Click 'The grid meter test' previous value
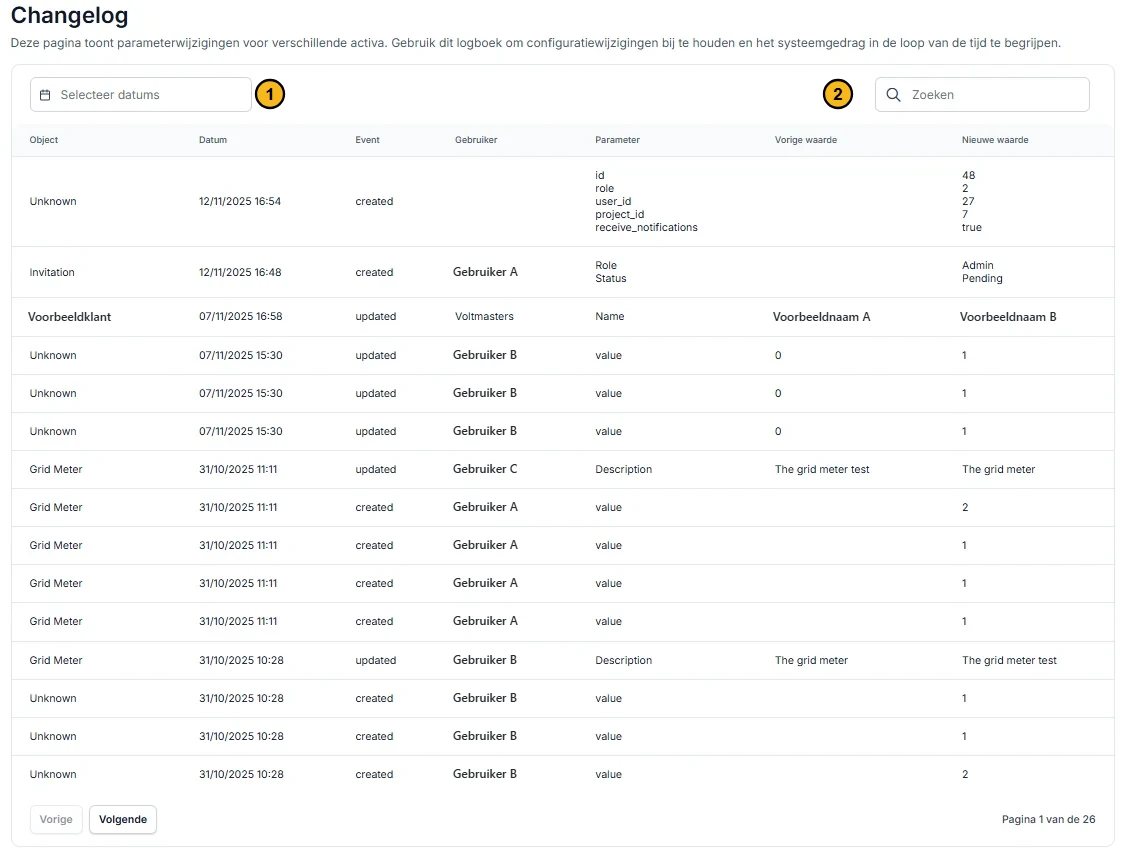The image size is (1121, 850). (822, 470)
